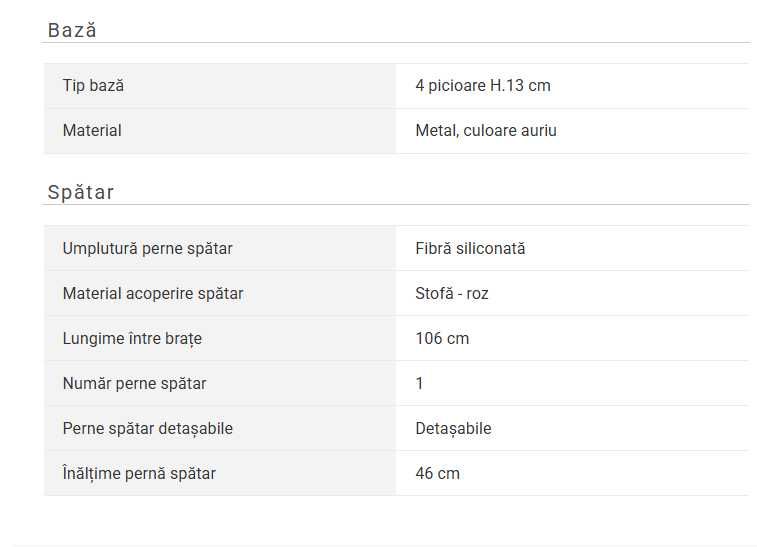Select the 46 cm value
Image resolution: width=757 pixels, height=547 pixels.
point(438,473)
